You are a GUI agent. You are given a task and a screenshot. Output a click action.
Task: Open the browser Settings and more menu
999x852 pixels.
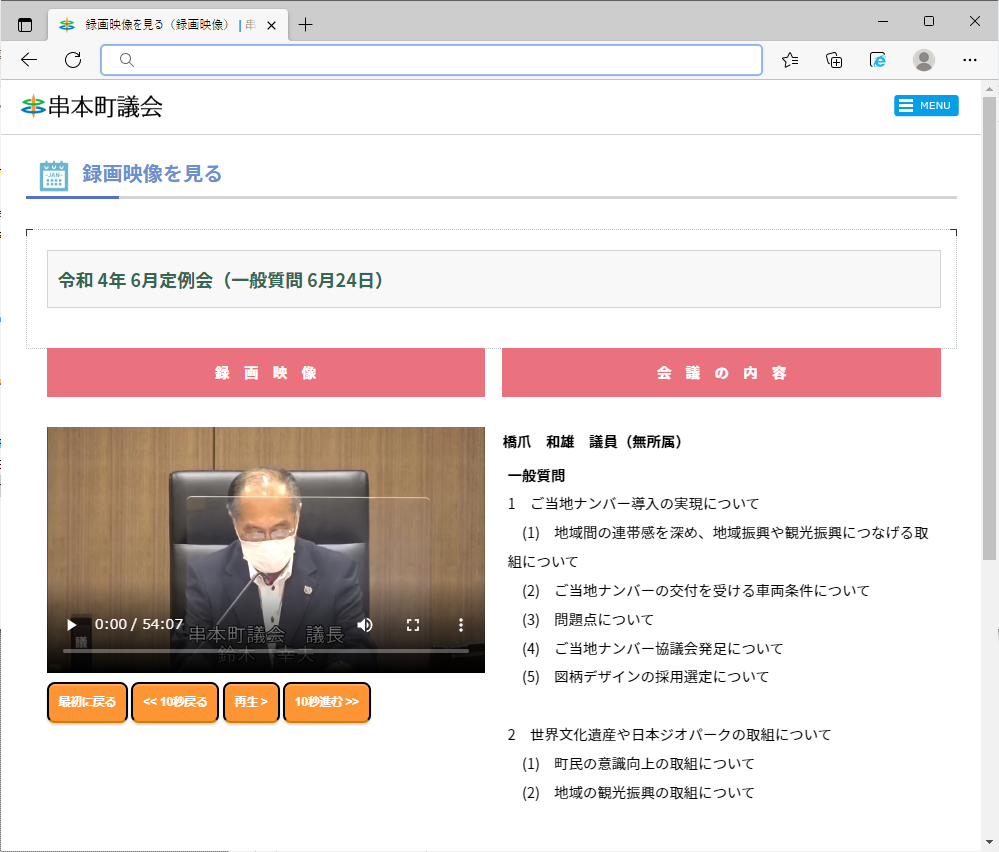pyautogui.click(x=970, y=60)
